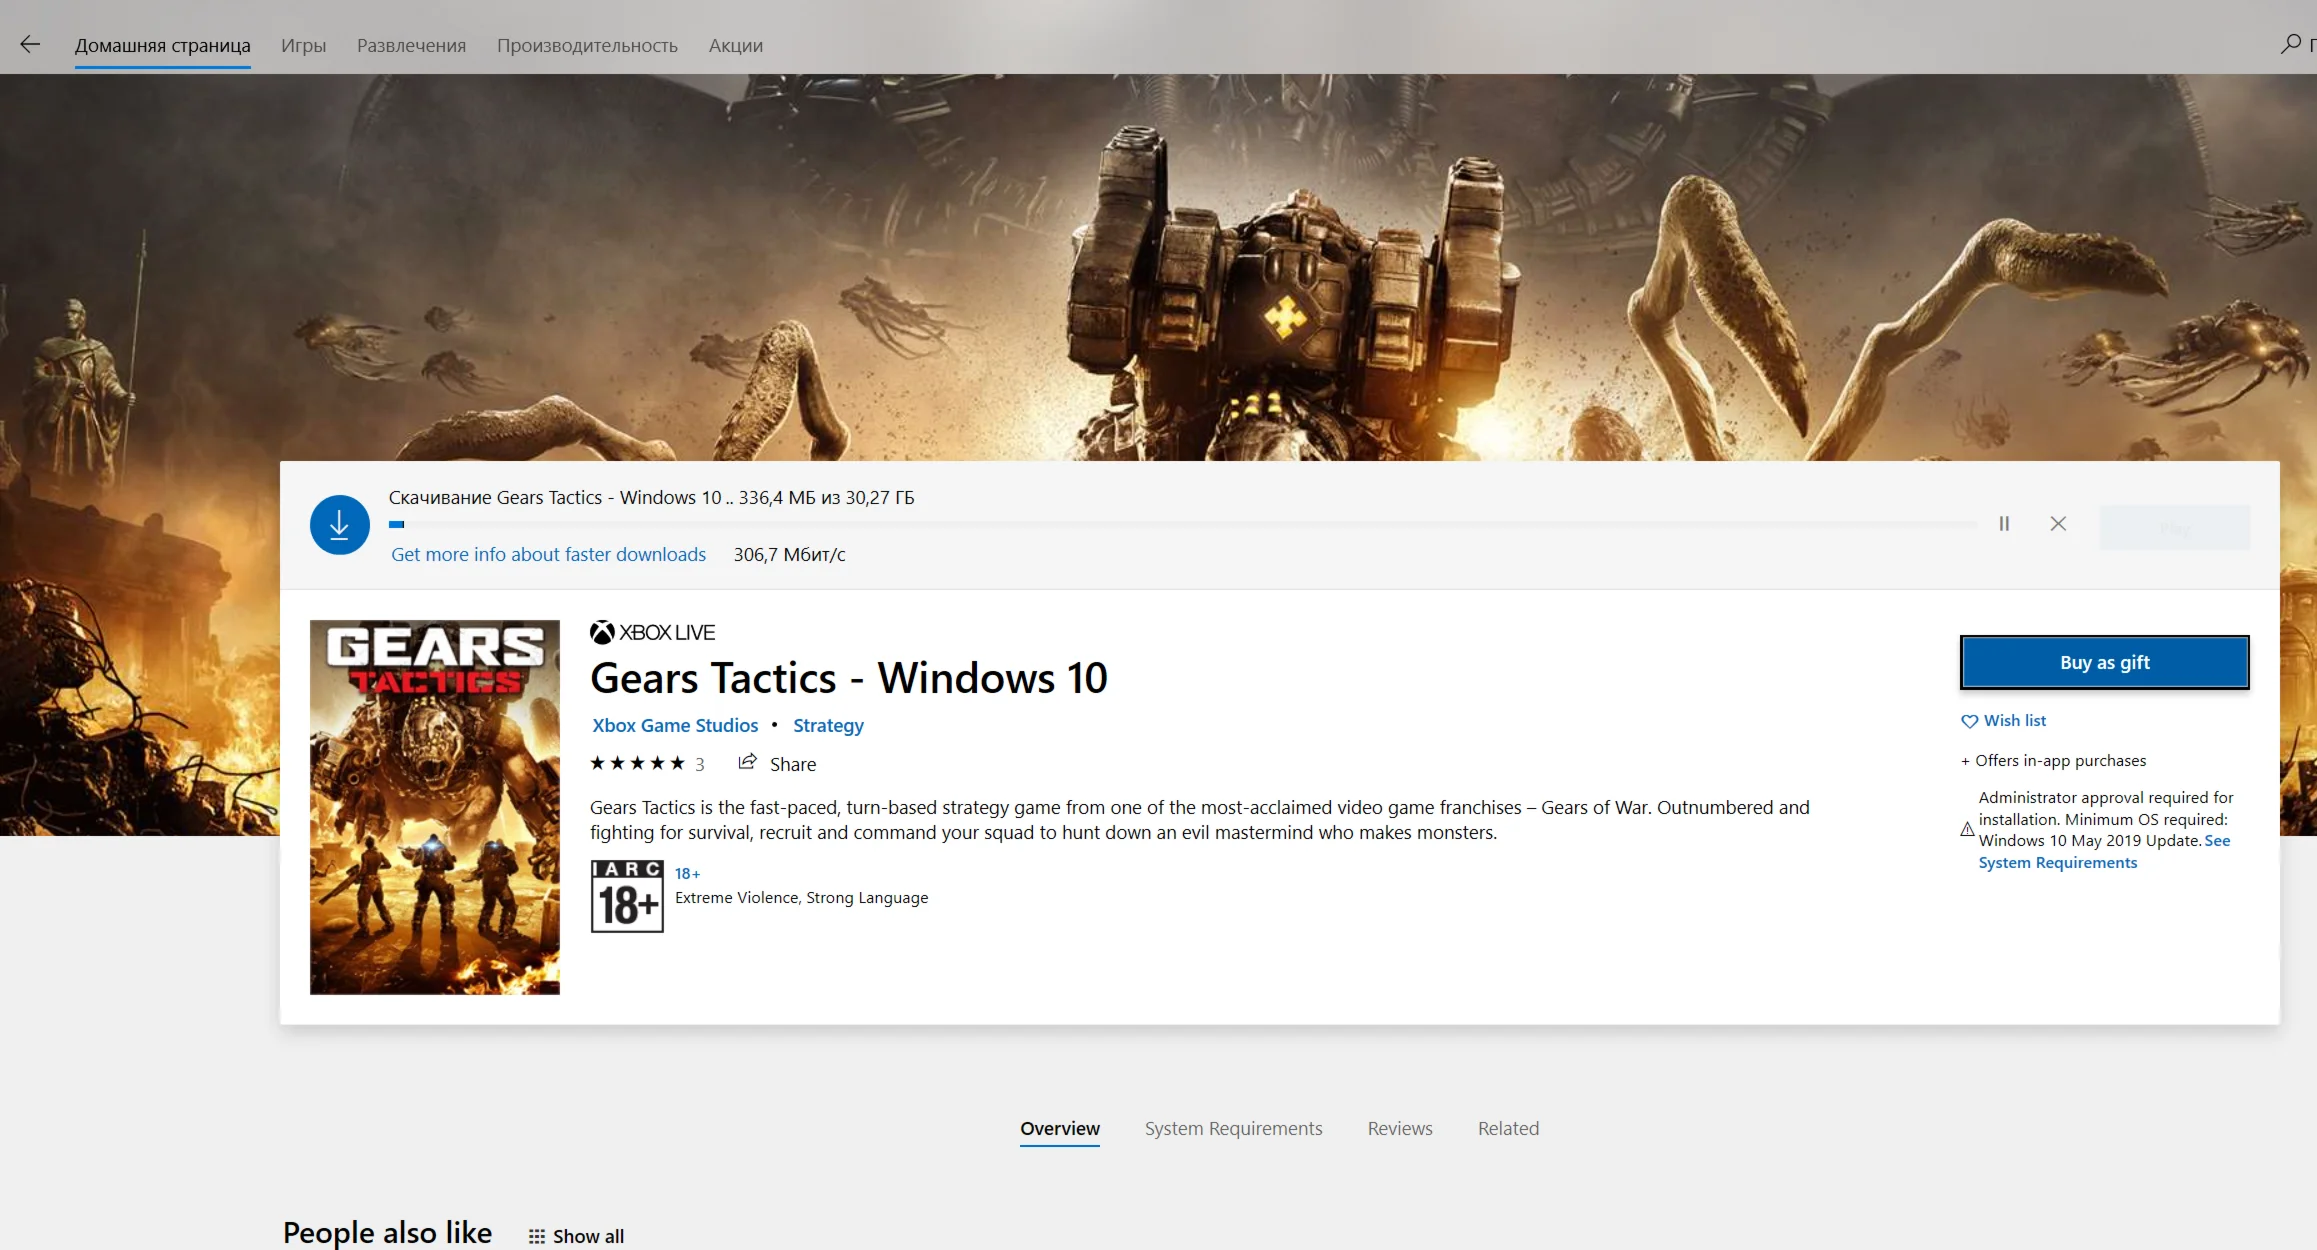Click the Buy as gift button
This screenshot has width=2317, height=1250.
(x=2104, y=662)
